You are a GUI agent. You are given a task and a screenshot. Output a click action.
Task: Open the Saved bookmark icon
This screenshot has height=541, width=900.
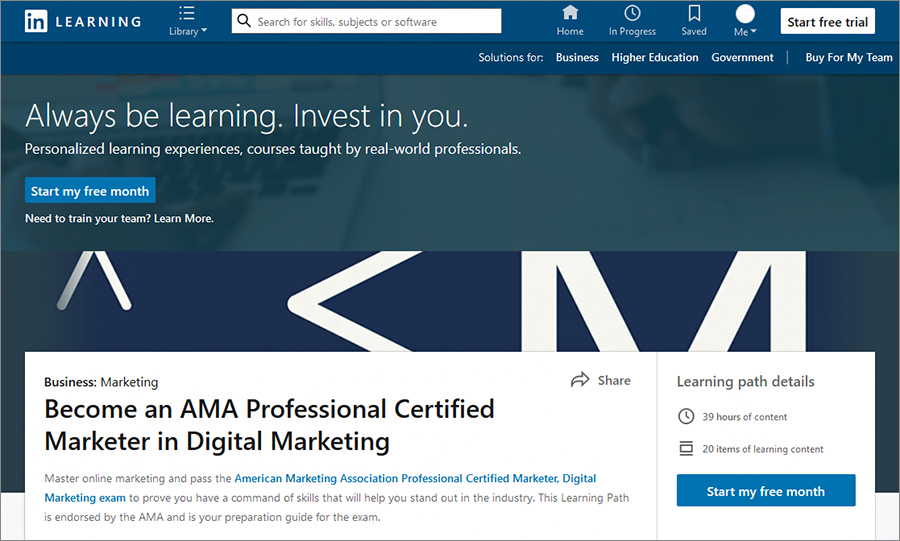(694, 13)
